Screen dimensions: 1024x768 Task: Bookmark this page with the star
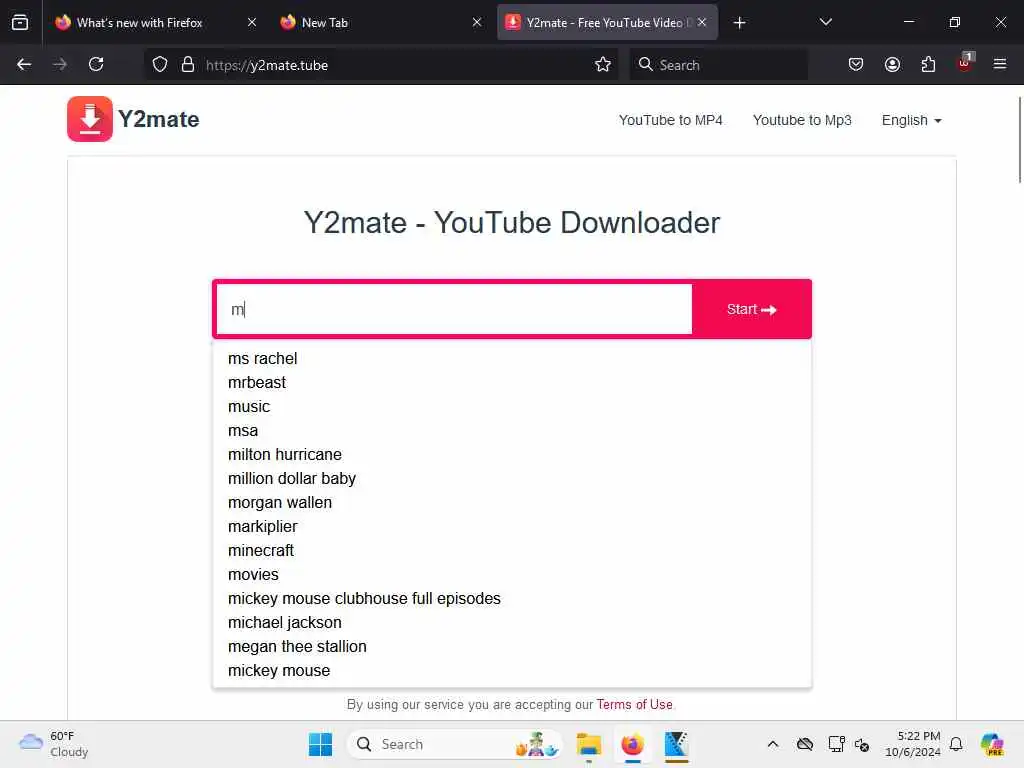pyautogui.click(x=603, y=64)
